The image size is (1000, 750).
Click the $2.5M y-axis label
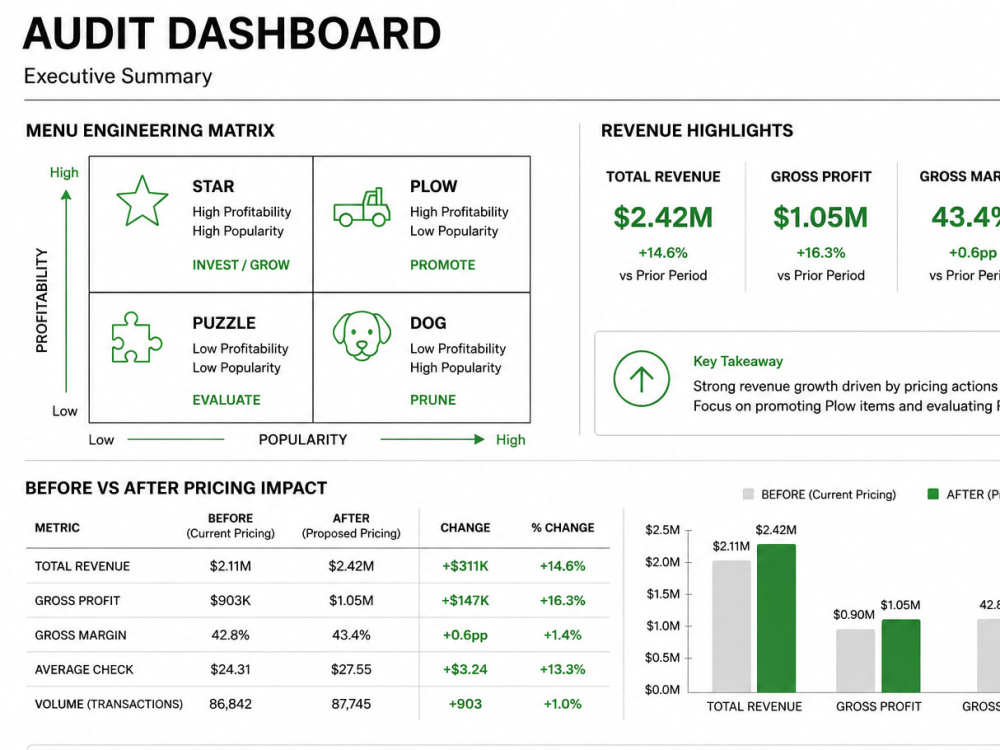click(x=663, y=530)
